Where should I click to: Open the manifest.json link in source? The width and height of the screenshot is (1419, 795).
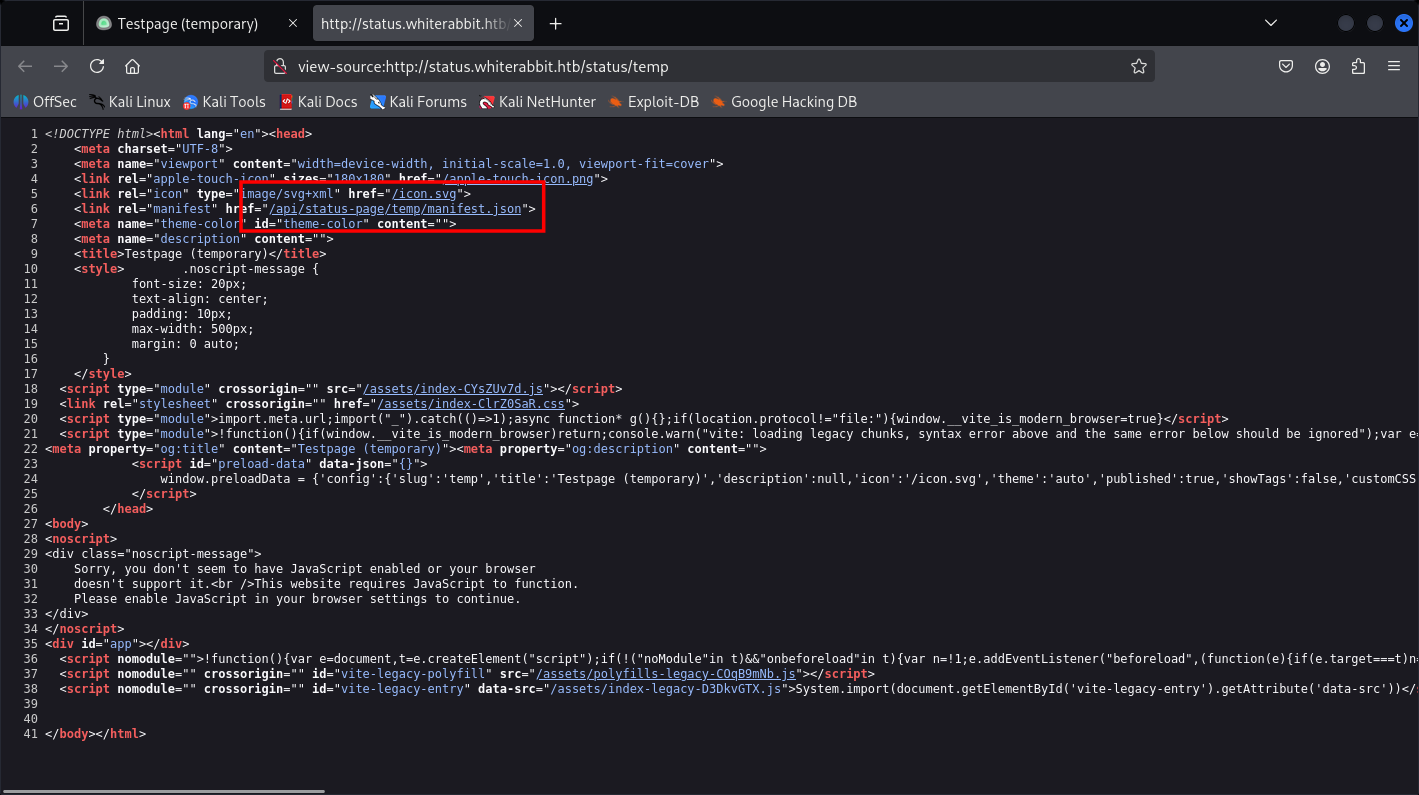click(x=395, y=209)
